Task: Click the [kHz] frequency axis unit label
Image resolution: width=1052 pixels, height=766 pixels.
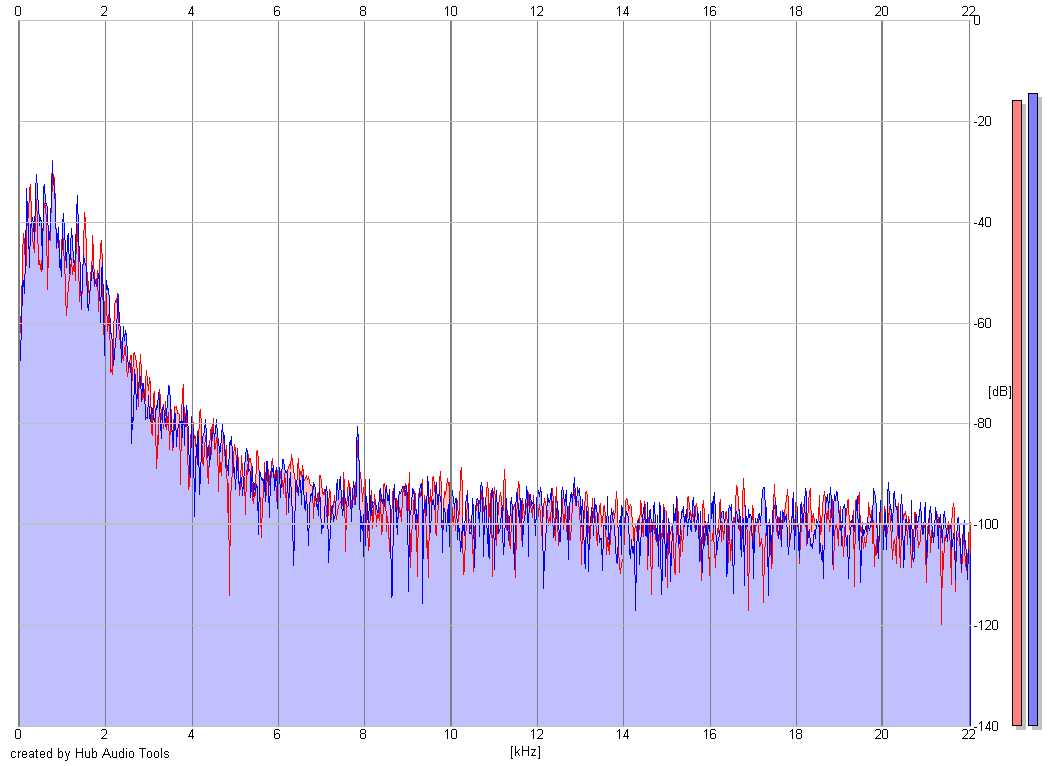Action: click(x=525, y=751)
